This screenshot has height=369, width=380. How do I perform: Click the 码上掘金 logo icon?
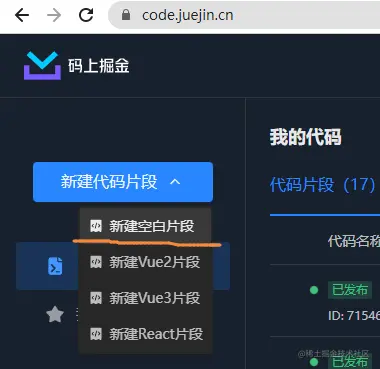pyautogui.click(x=42, y=66)
